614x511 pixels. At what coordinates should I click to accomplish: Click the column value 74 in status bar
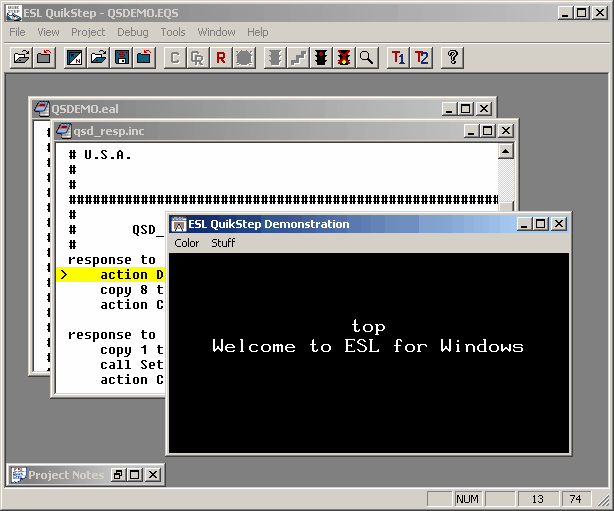coord(575,499)
